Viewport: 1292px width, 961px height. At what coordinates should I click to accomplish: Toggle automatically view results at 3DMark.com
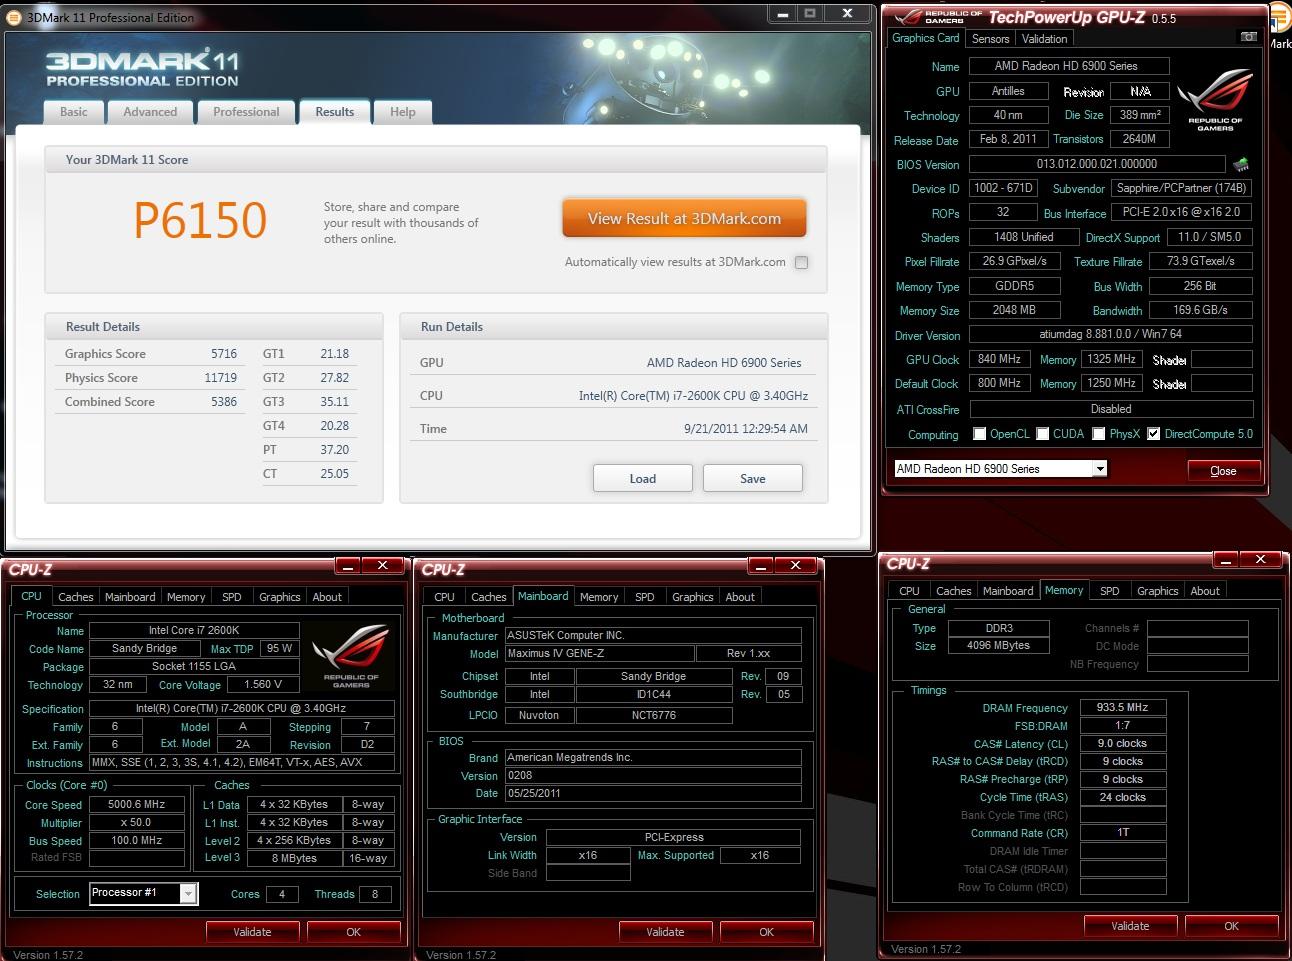pos(801,262)
